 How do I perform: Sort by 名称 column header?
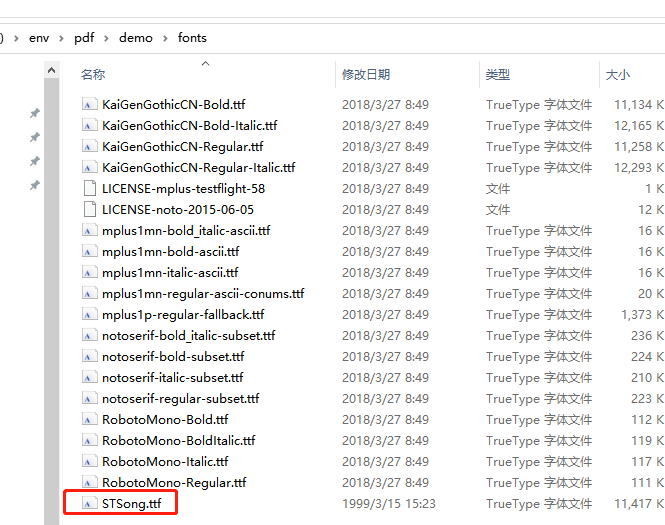(x=93, y=75)
